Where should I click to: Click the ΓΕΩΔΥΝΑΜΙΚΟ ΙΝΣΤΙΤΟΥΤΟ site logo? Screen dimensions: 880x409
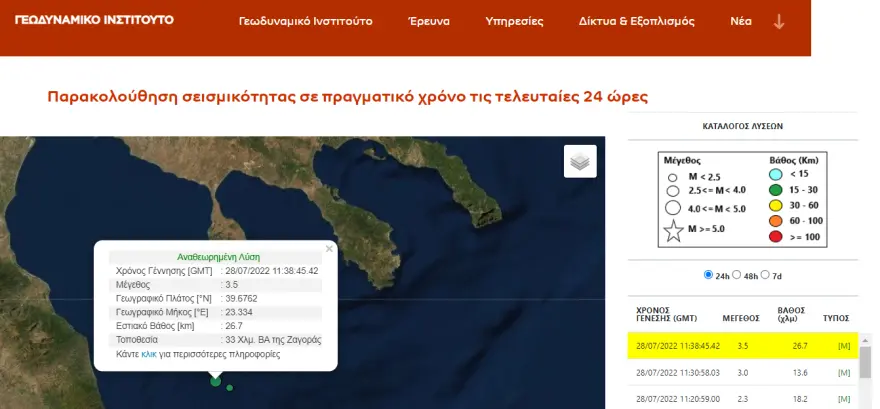point(94,19)
